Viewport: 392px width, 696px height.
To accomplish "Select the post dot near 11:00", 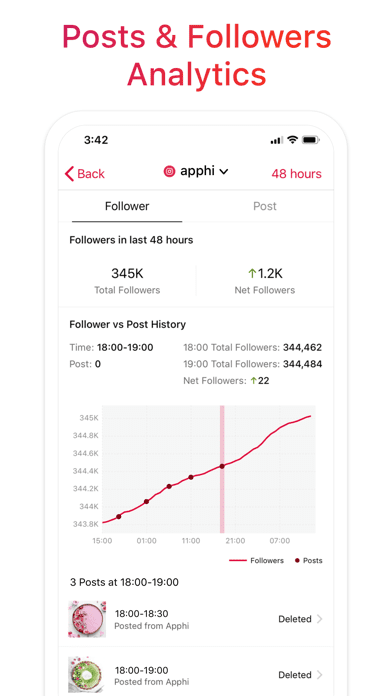I will [191, 477].
